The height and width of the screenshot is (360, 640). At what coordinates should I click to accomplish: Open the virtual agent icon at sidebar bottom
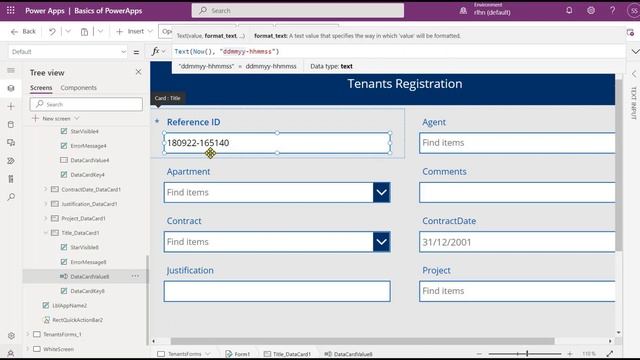click(x=11, y=353)
